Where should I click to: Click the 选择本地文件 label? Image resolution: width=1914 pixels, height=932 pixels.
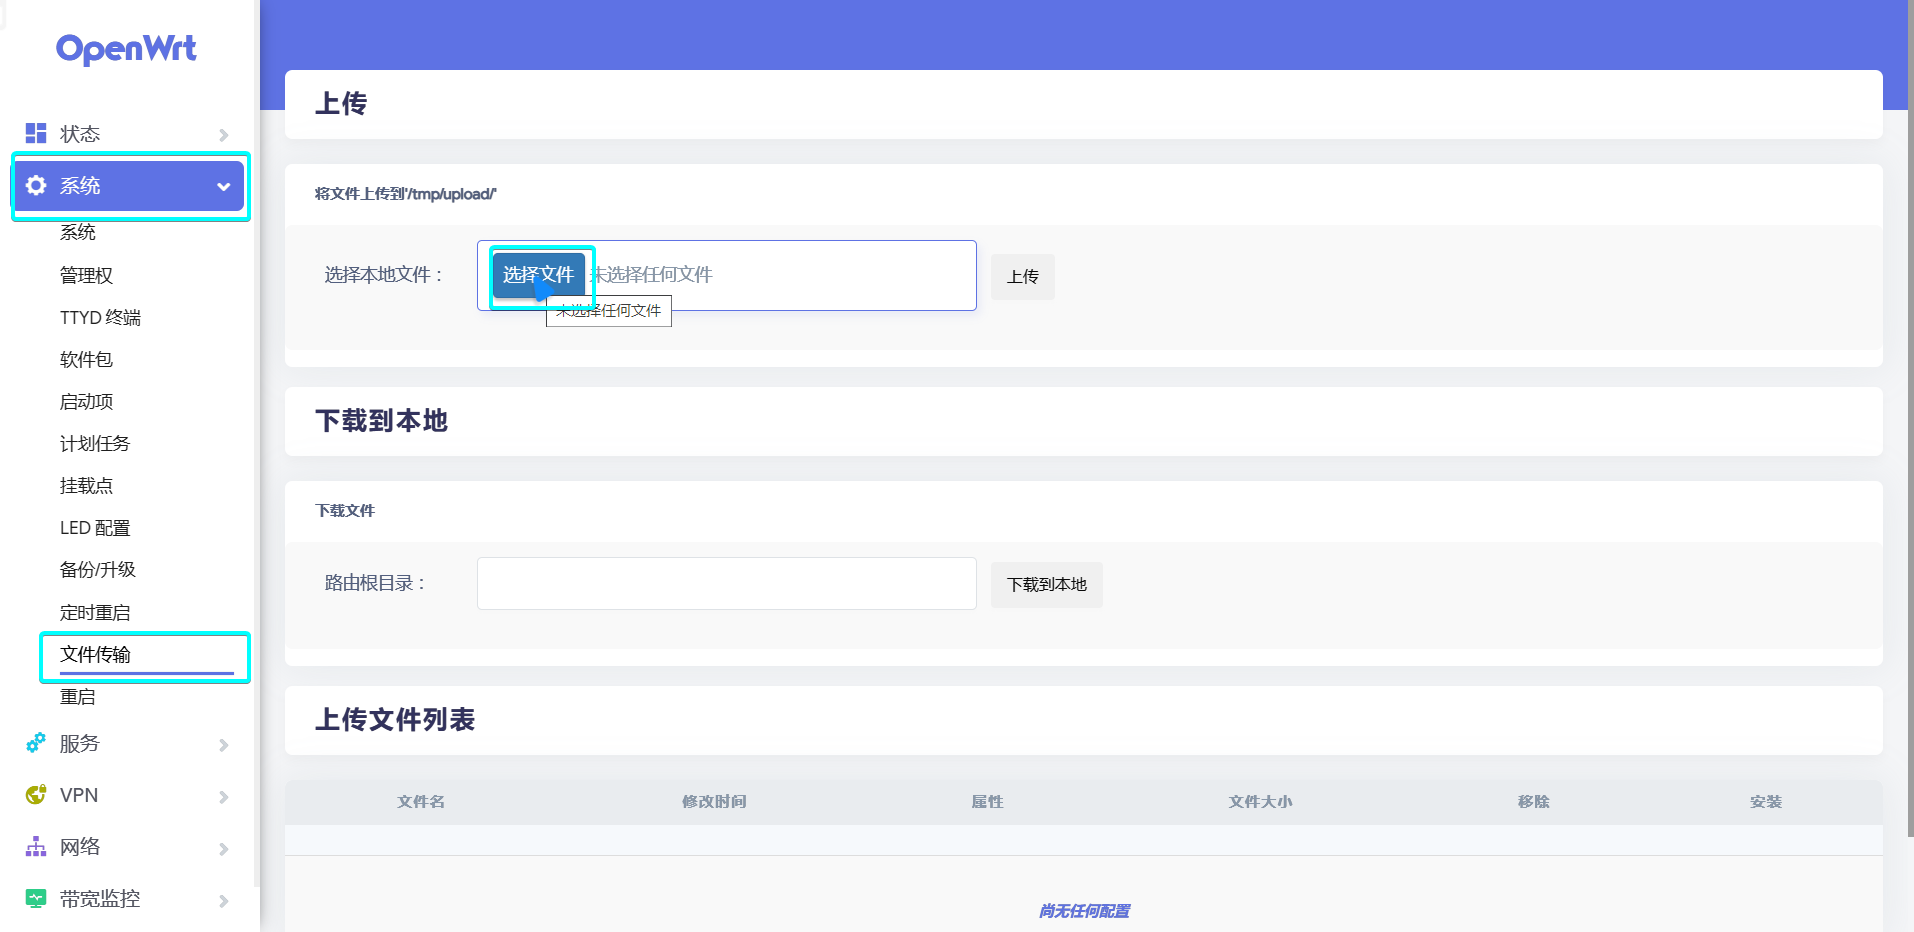pyautogui.click(x=384, y=275)
